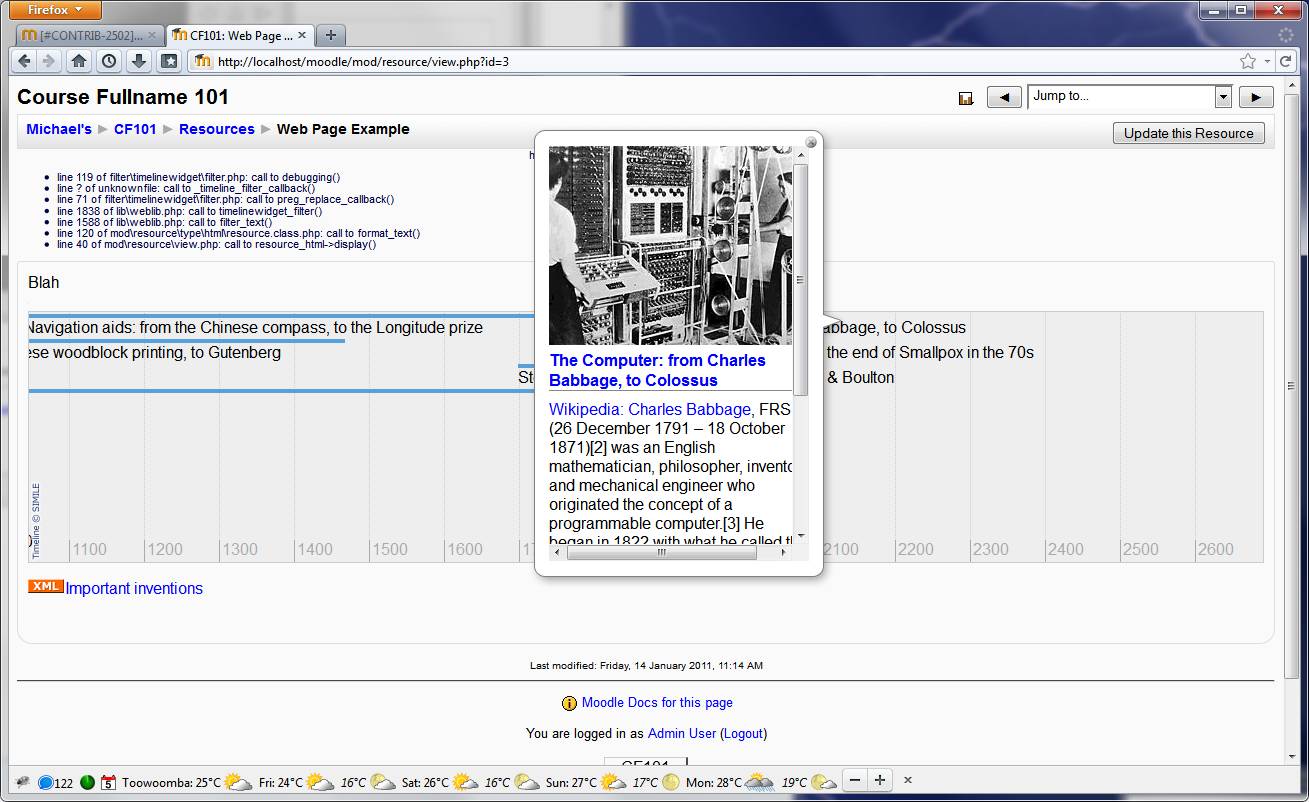Open the Firefox application menu
This screenshot has height=802, width=1309.
(x=56, y=10)
